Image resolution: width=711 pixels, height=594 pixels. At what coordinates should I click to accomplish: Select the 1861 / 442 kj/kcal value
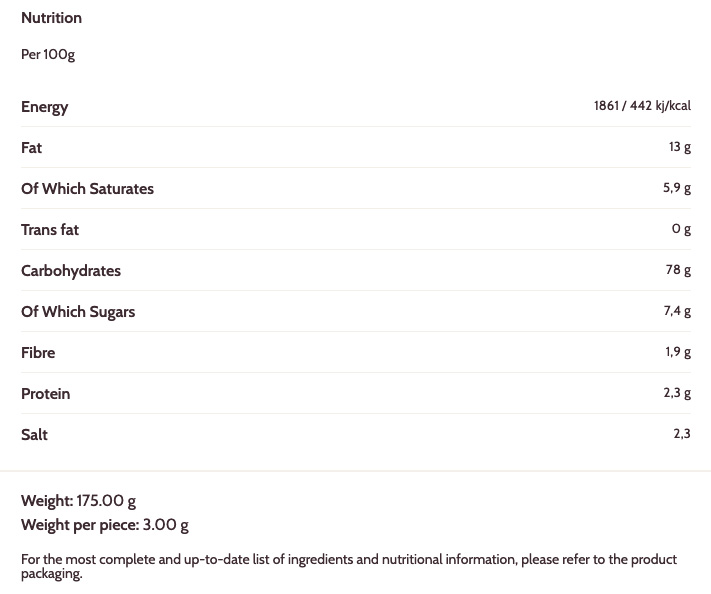coord(642,106)
